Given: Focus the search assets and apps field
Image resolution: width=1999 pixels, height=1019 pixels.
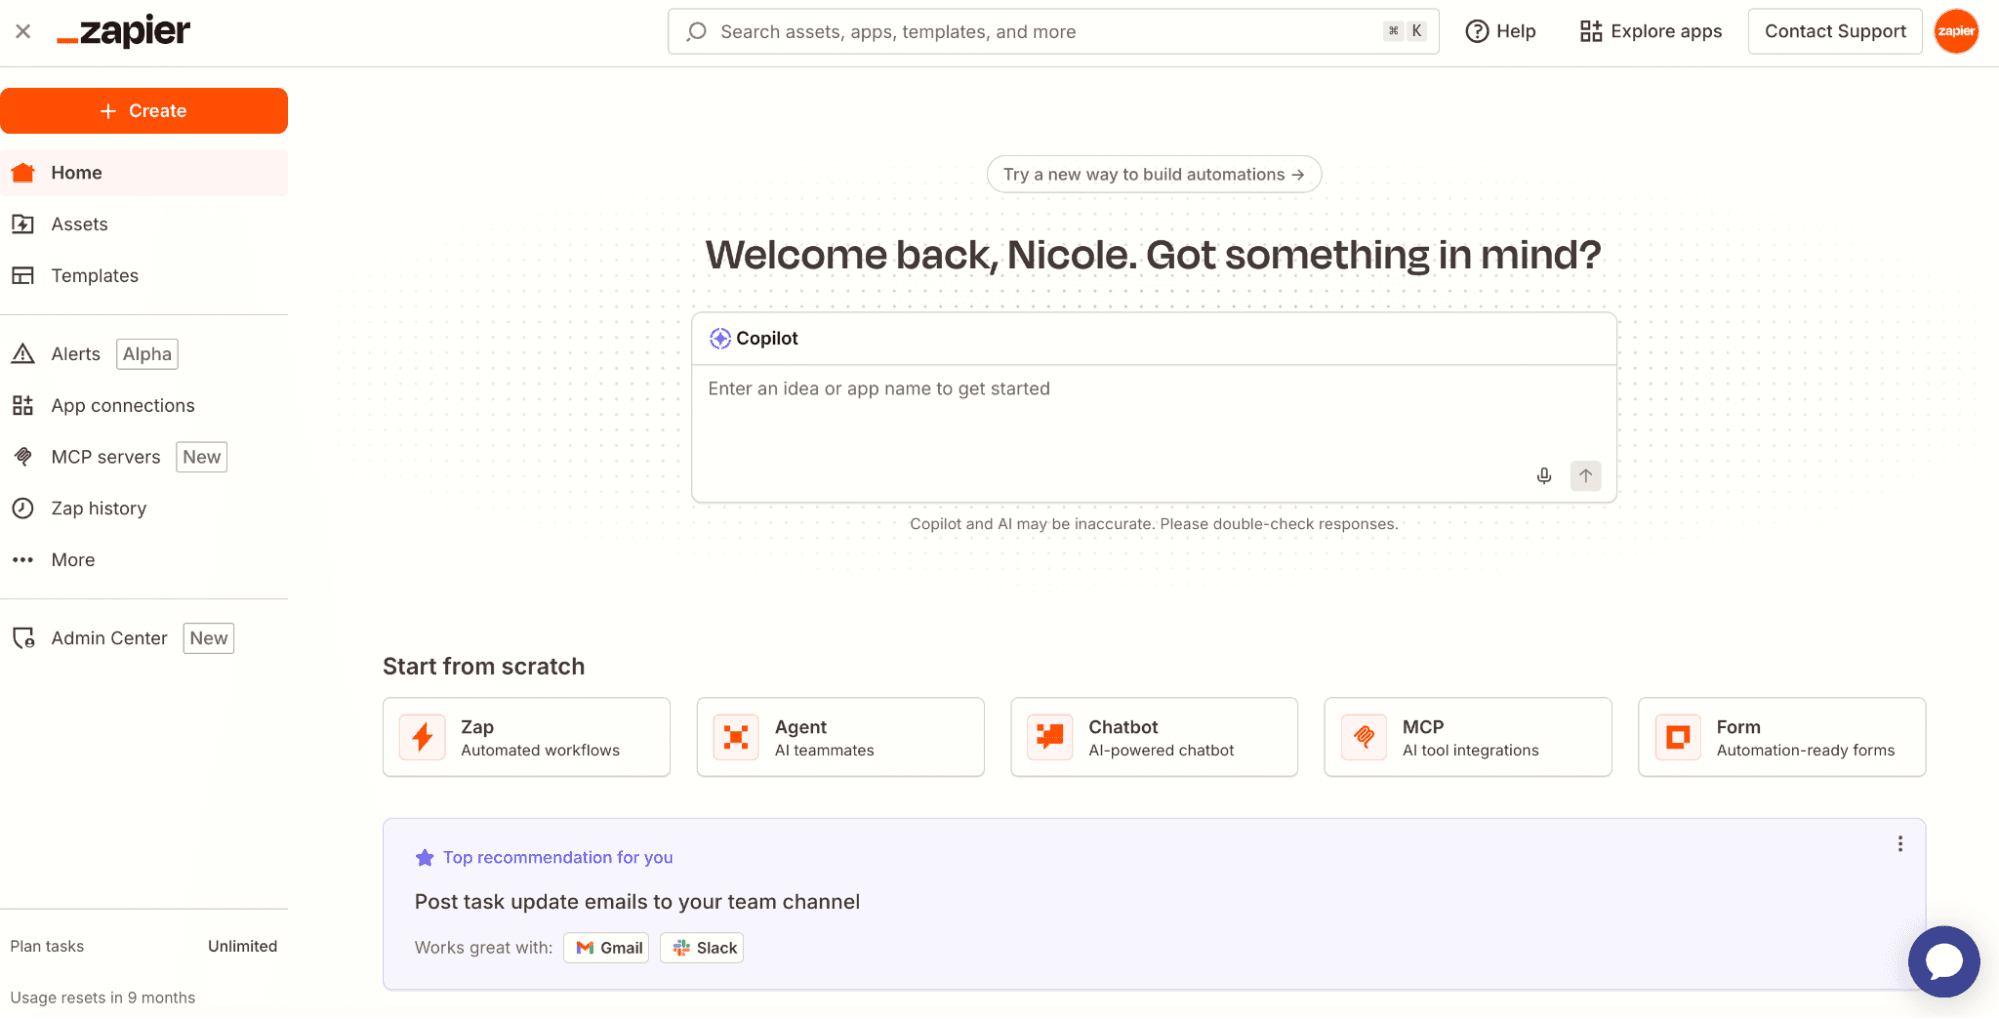Looking at the screenshot, I should [x=1053, y=31].
